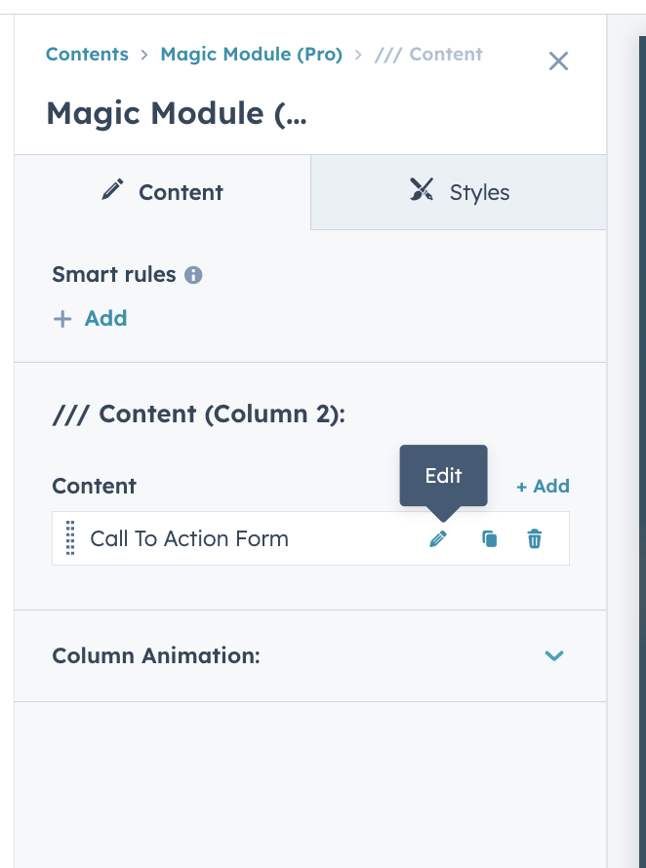The width and height of the screenshot is (646, 868).
Task: Click the Magic Module panel title
Action: point(177,113)
